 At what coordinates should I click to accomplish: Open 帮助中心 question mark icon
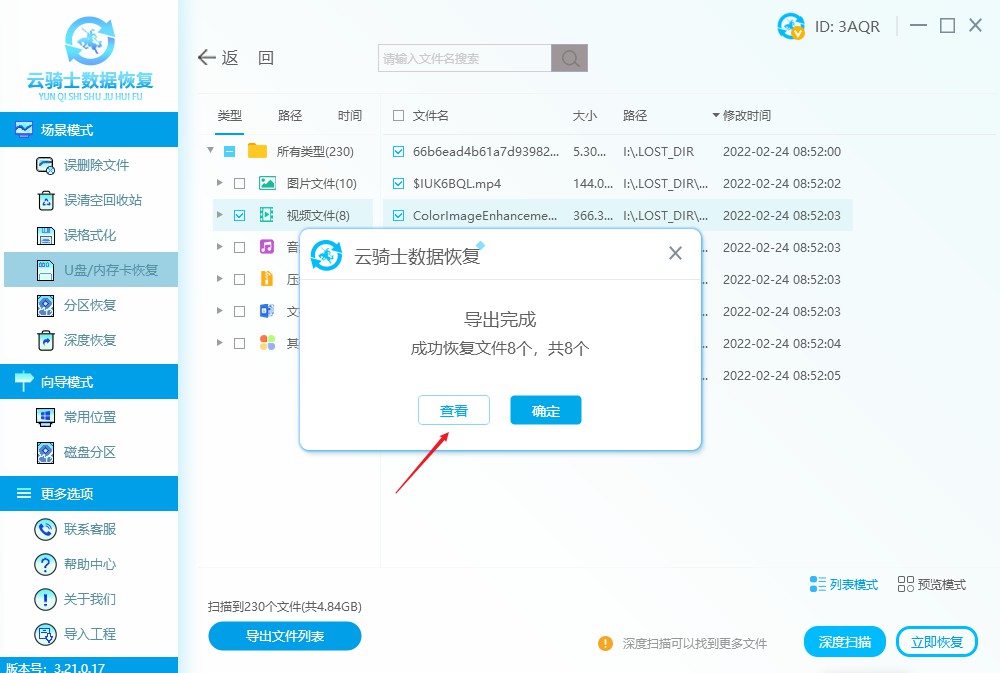[x=45, y=565]
